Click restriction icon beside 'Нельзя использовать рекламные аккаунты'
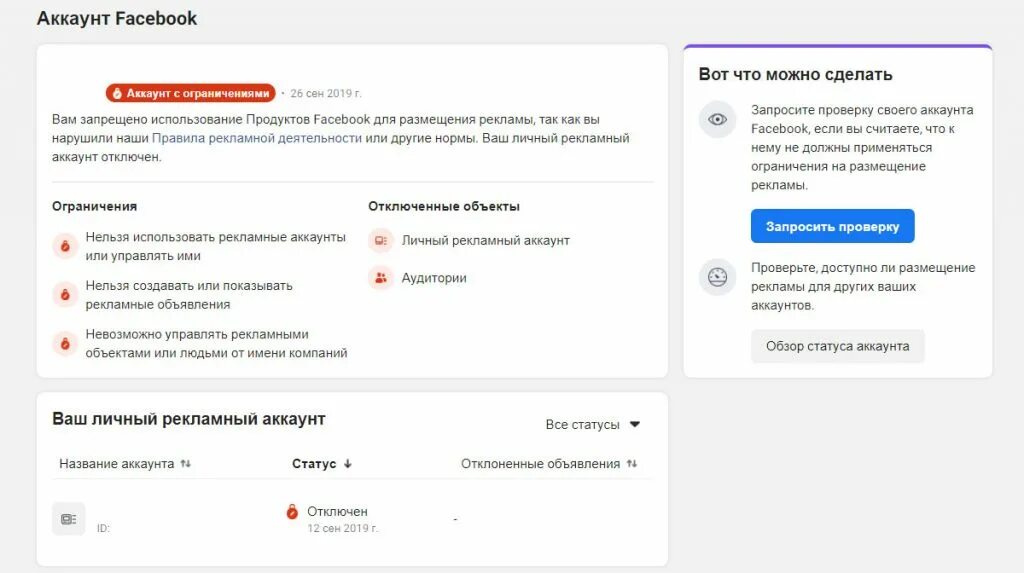This screenshot has height=573, width=1024. pyautogui.click(x=65, y=246)
